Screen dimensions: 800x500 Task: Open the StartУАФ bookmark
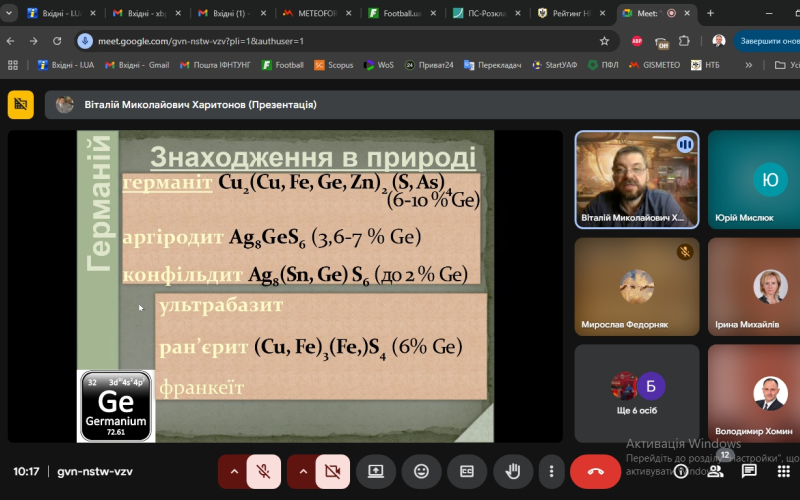tap(555, 65)
